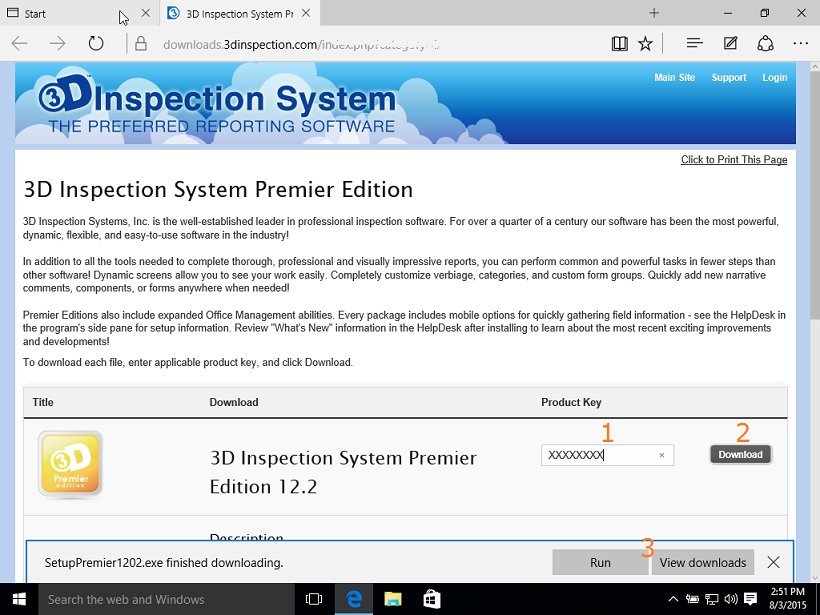Open a new tab with plus icon
Image resolution: width=820 pixels, height=615 pixels.
pos(654,13)
